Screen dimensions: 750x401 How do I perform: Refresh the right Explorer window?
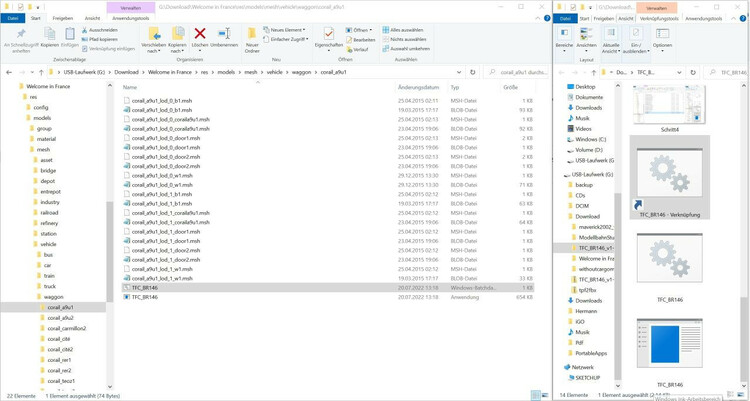pyautogui.click(x=693, y=72)
